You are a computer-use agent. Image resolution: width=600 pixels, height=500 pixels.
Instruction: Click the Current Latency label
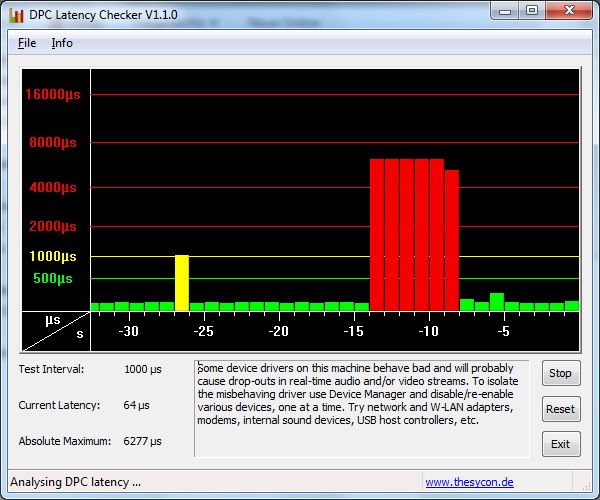(59, 405)
